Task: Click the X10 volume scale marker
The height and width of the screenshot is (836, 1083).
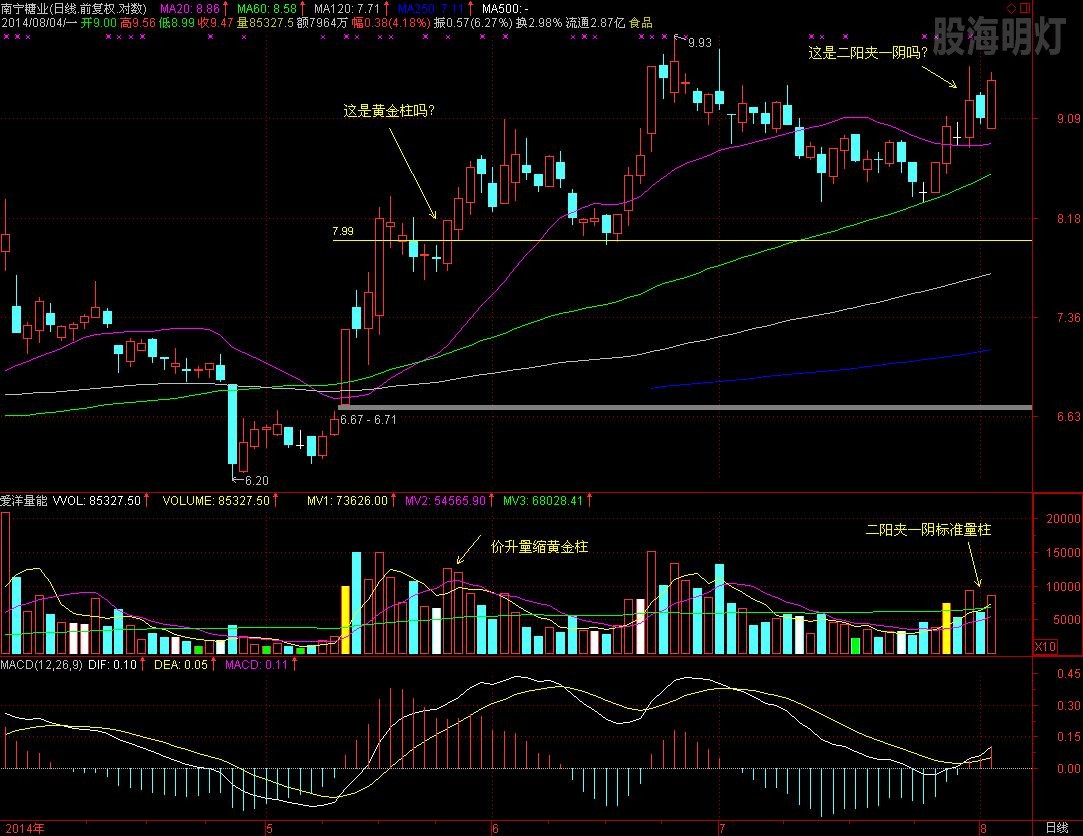Action: (x=1045, y=647)
